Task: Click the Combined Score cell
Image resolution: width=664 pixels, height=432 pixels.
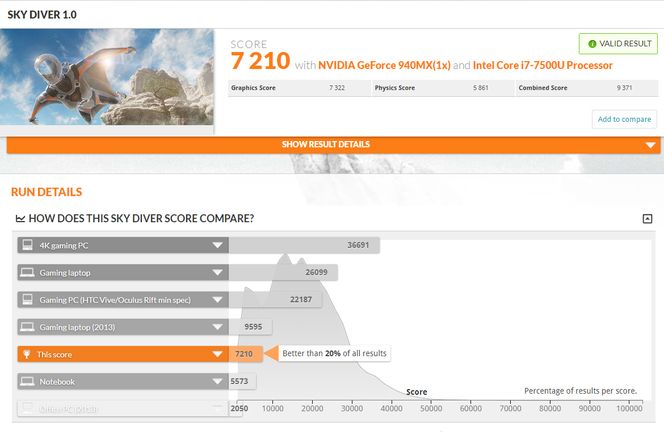Action: pos(587,88)
